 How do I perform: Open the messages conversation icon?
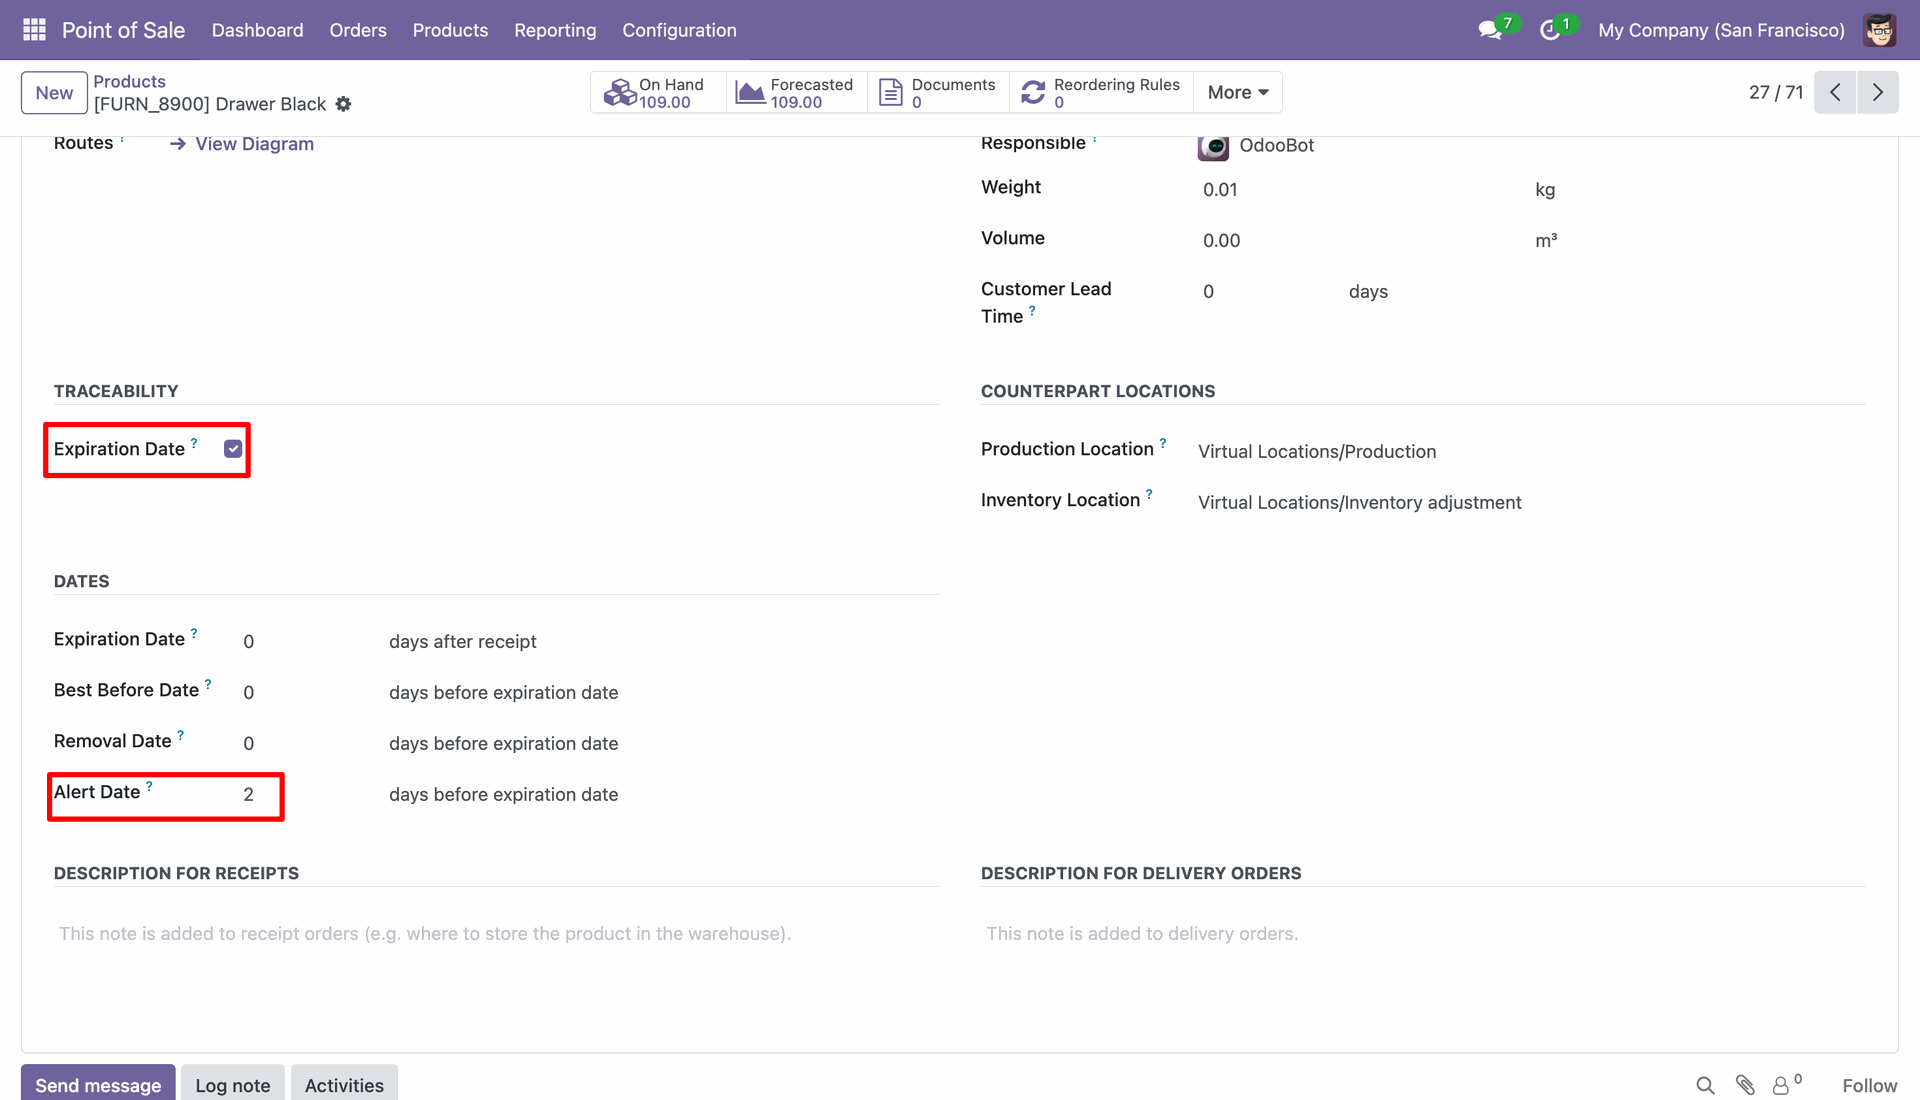pos(1490,30)
